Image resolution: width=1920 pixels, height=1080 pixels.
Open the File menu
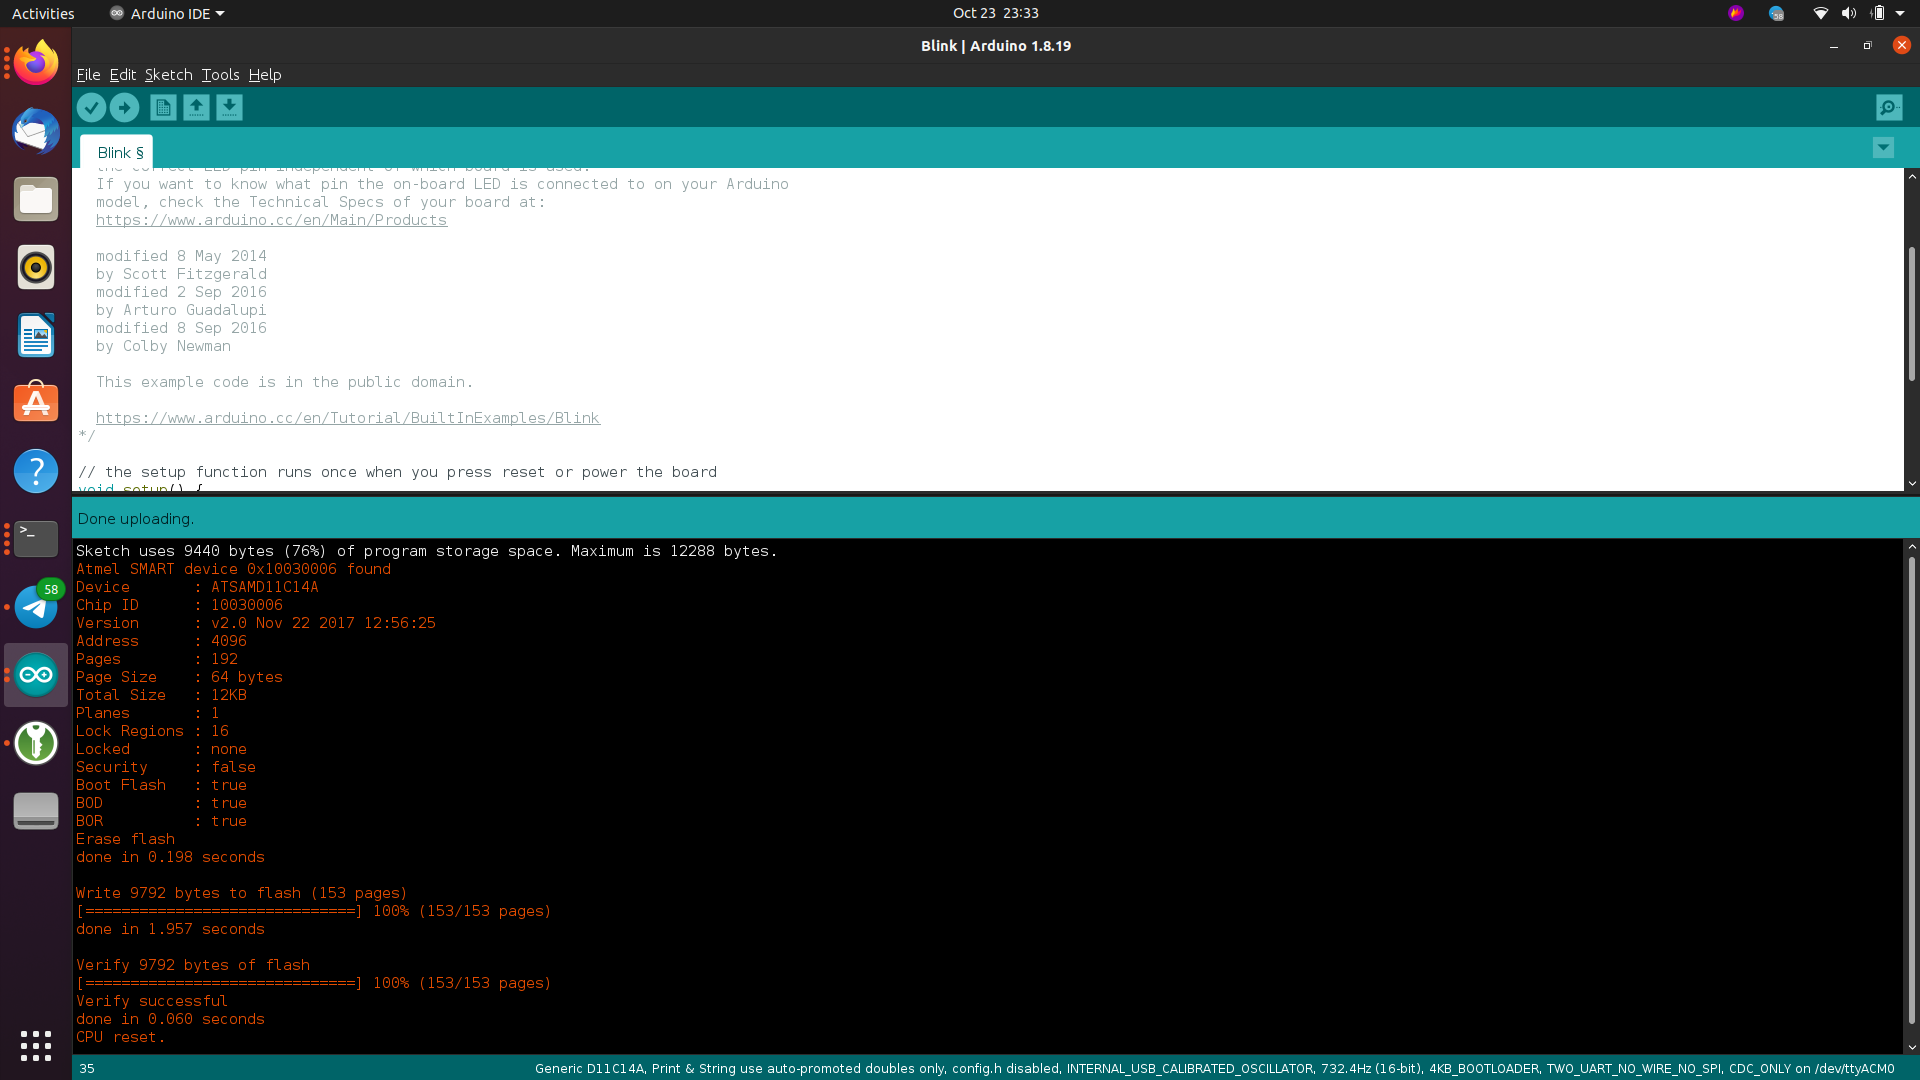click(x=88, y=75)
